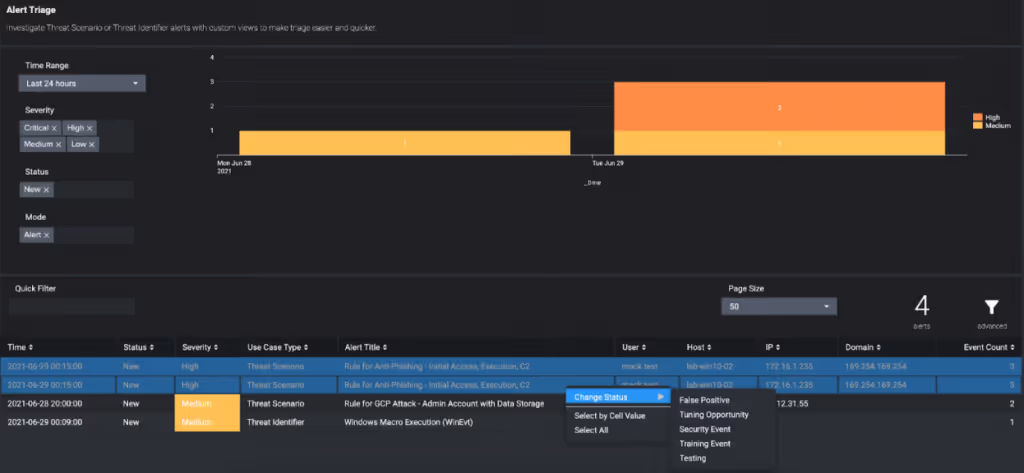This screenshot has height=473, width=1024.
Task: Click inside the Status multi-select field
Action: (x=76, y=189)
